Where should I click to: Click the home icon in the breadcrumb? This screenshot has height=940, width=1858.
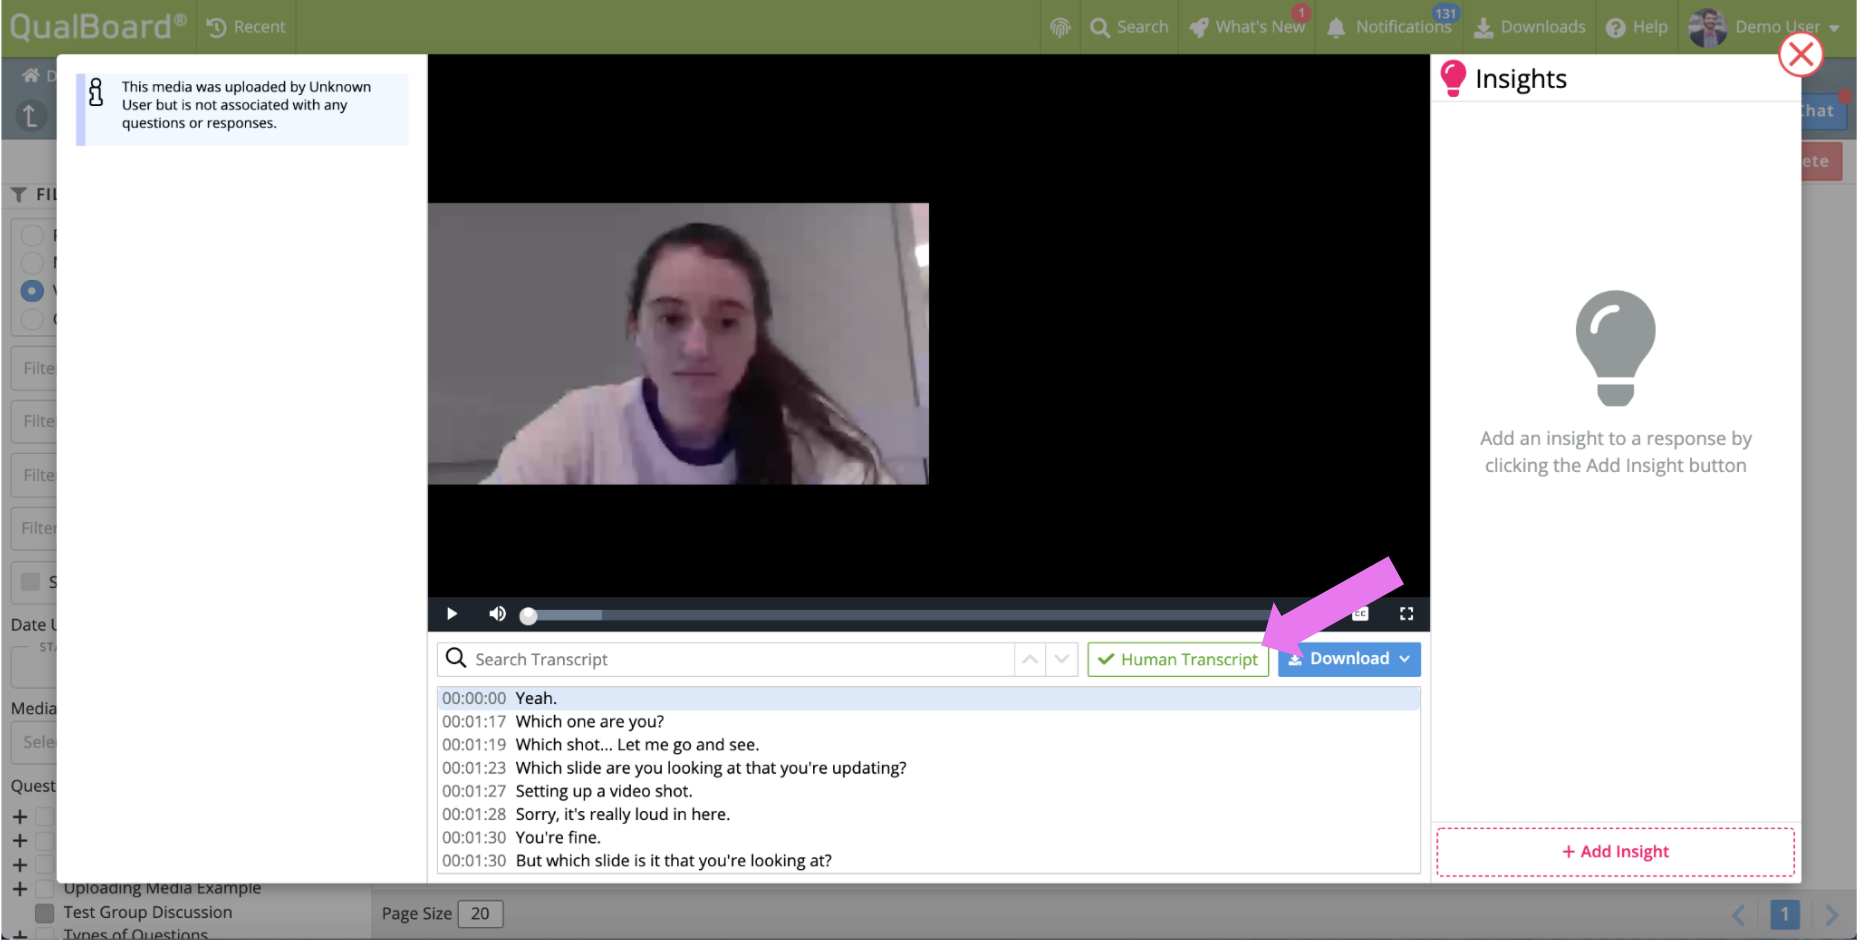[31, 76]
